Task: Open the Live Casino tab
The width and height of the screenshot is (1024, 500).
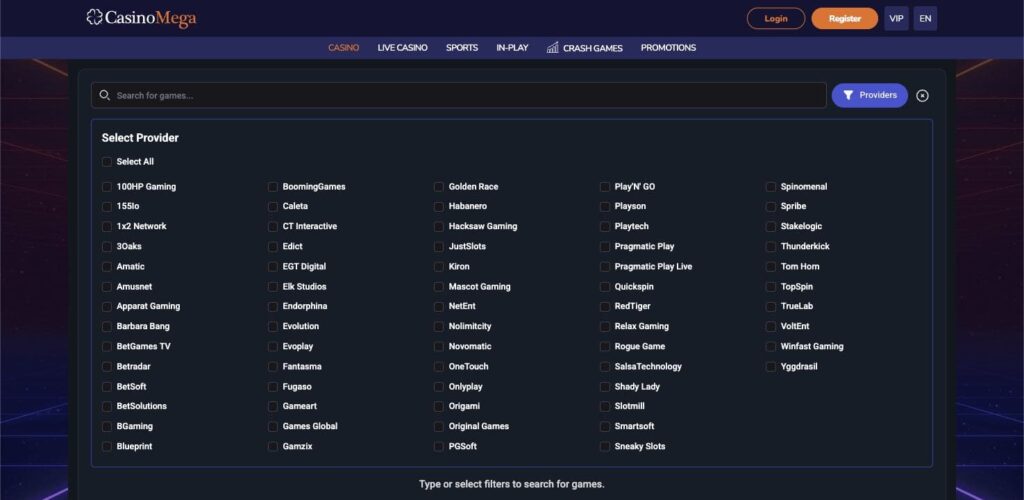Action: coord(402,48)
